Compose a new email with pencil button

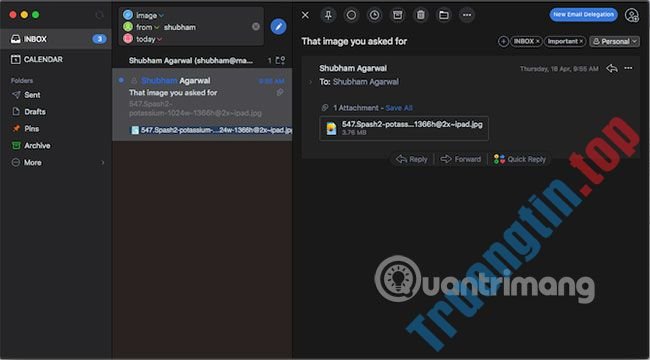[x=279, y=27]
